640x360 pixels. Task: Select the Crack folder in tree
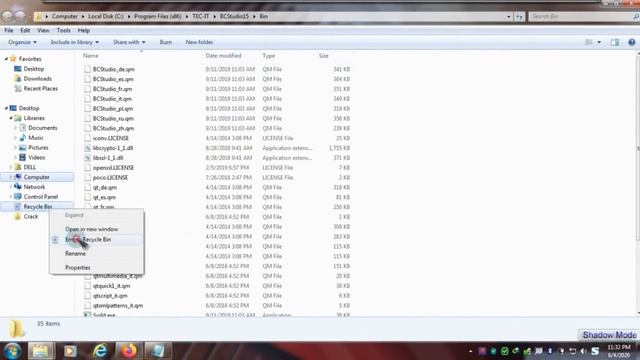point(31,216)
